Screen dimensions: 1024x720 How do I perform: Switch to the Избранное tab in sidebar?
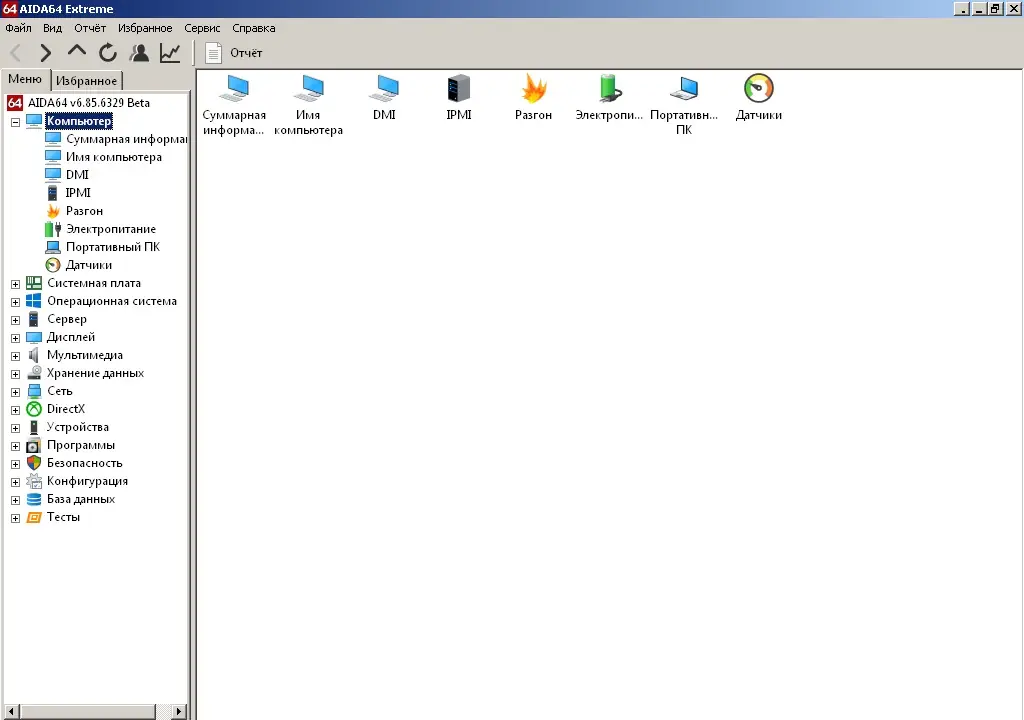[86, 80]
